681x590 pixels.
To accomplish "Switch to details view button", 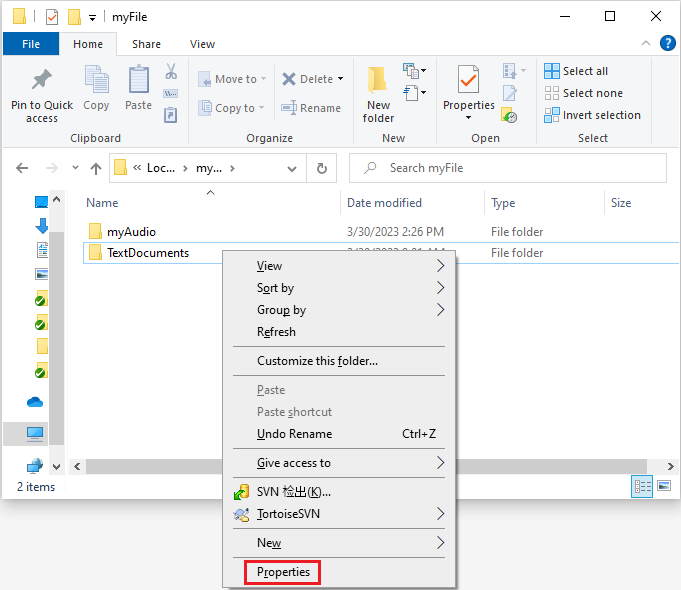I will pos(642,486).
